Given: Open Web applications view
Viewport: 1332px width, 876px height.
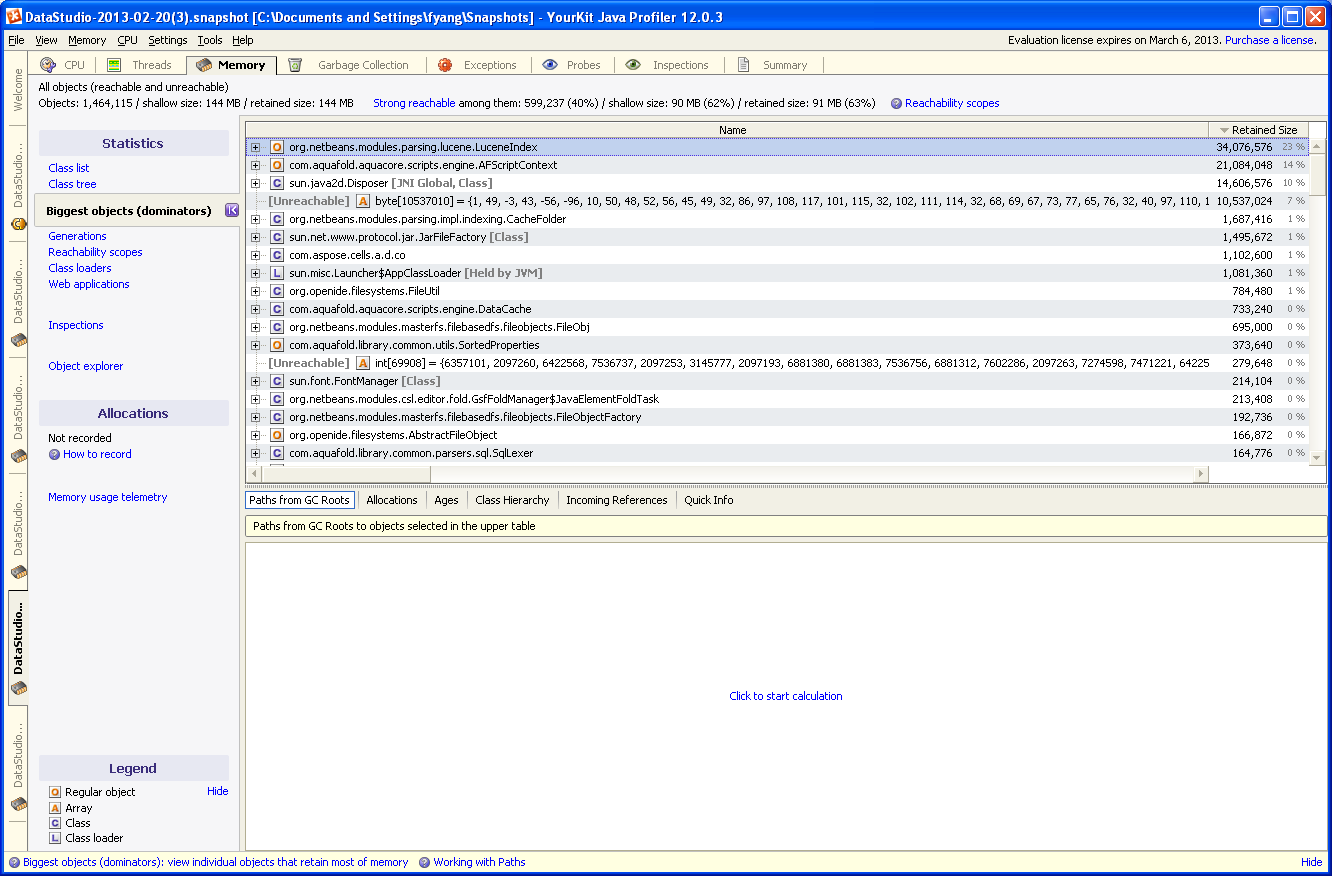Looking at the screenshot, I should click(x=89, y=284).
